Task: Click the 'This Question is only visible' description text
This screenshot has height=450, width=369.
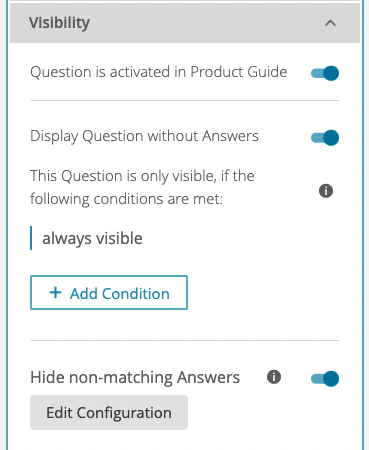Action: 142,187
